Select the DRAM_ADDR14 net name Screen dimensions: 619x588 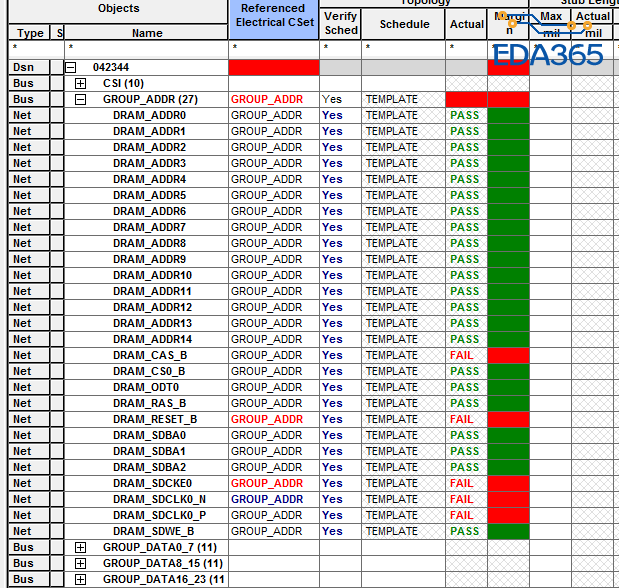tap(152, 339)
